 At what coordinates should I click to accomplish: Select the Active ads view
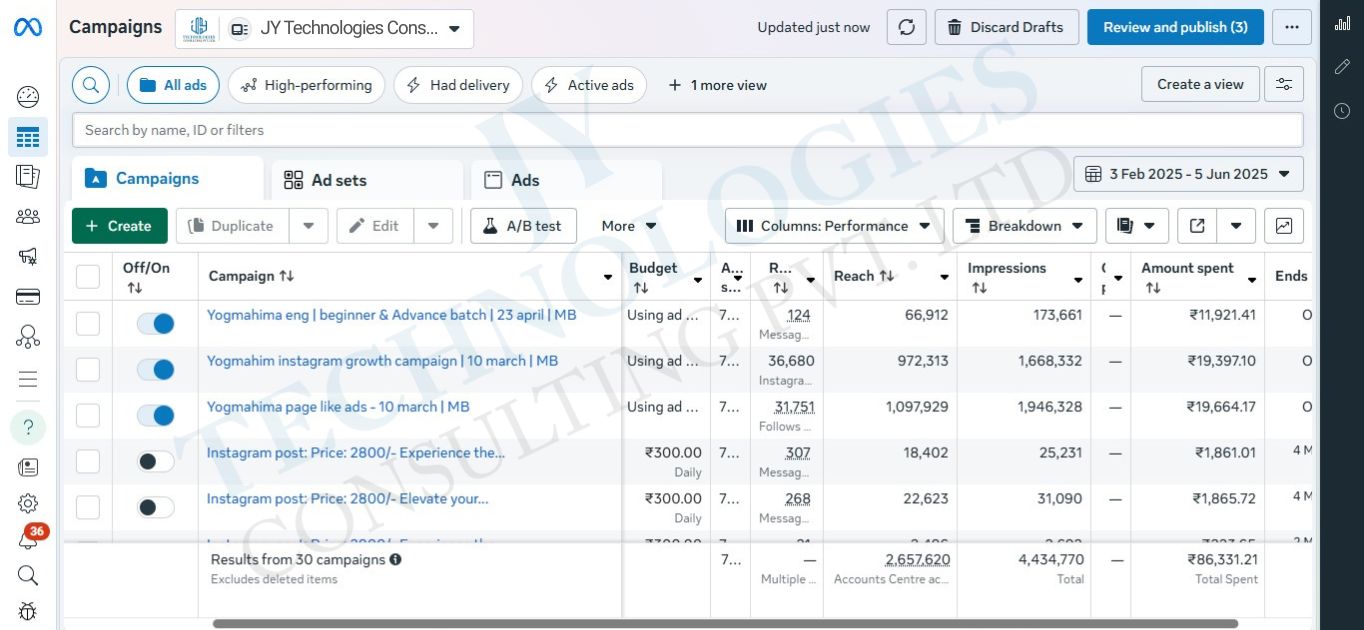pos(589,85)
